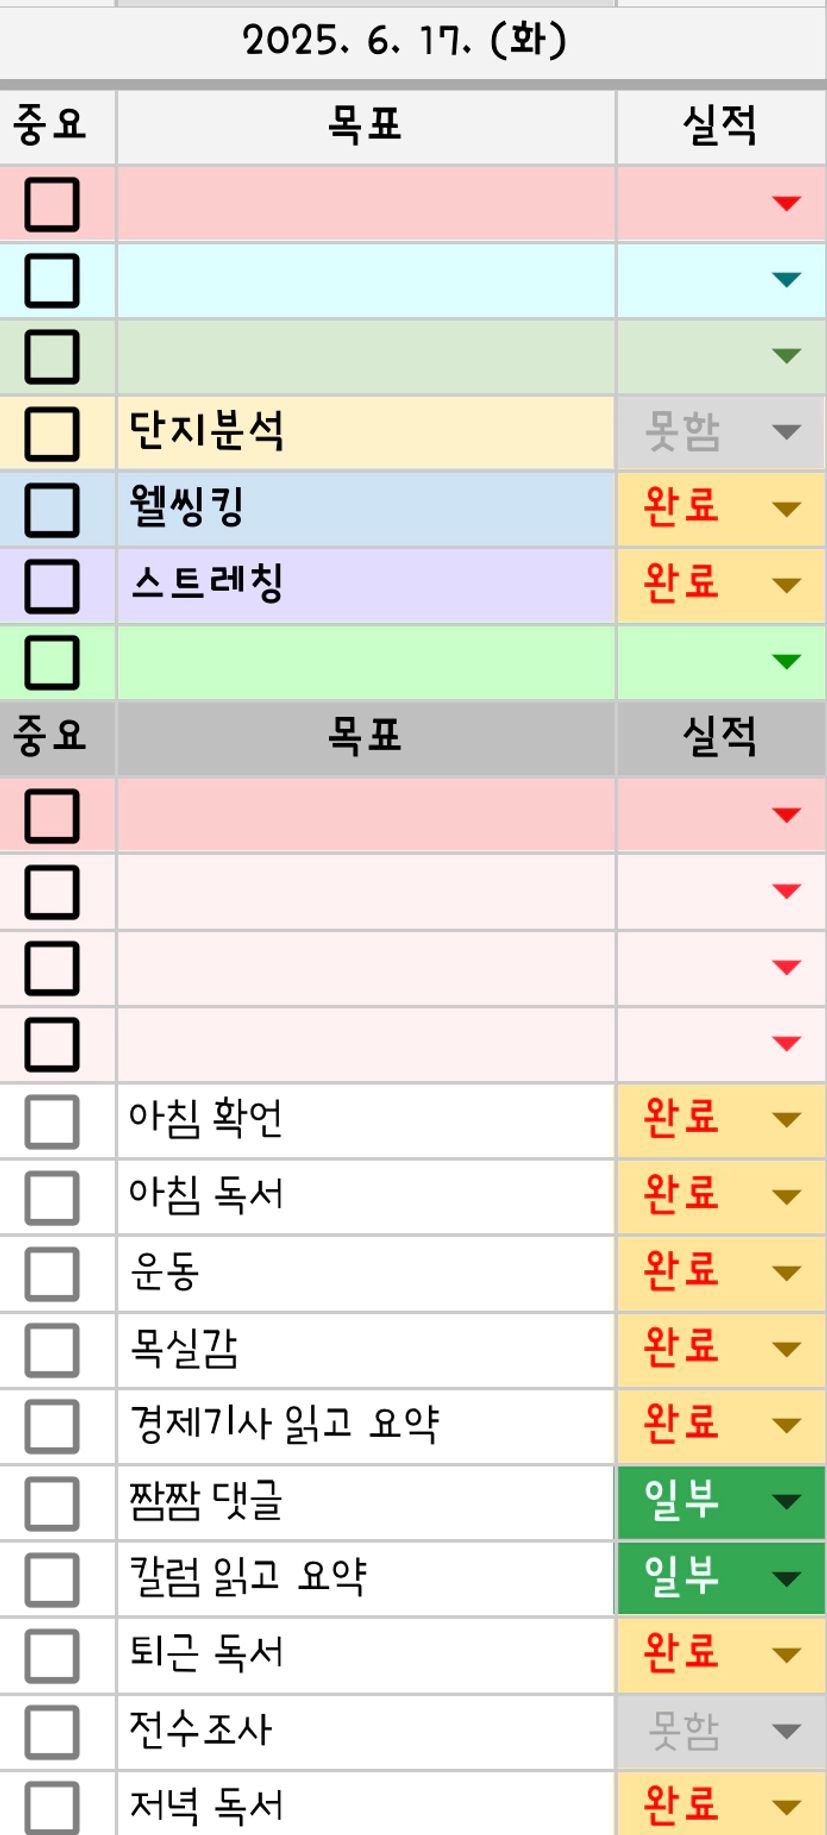Select the 경제기사 읽고 요약 goal cell
Image resolution: width=827 pixels, height=1835 pixels.
[365, 1426]
